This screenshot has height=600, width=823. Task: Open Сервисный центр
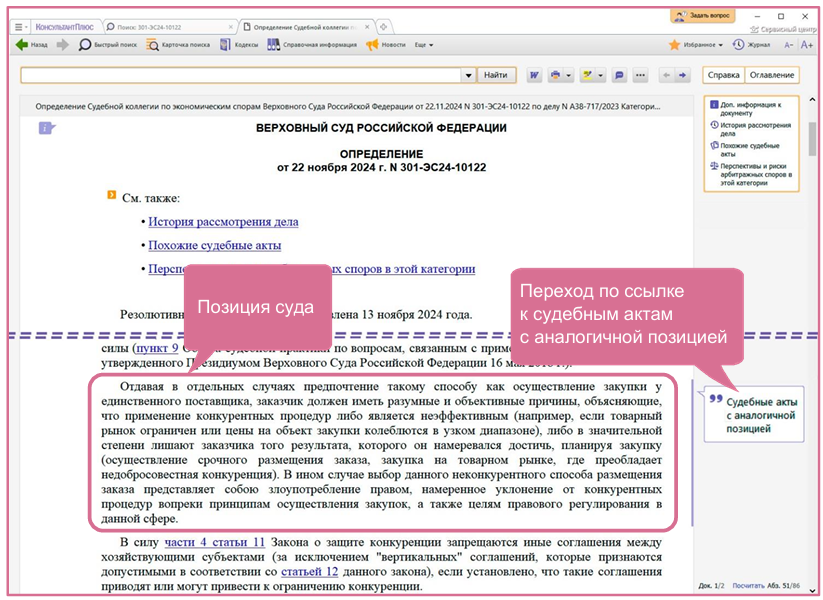[783, 29]
